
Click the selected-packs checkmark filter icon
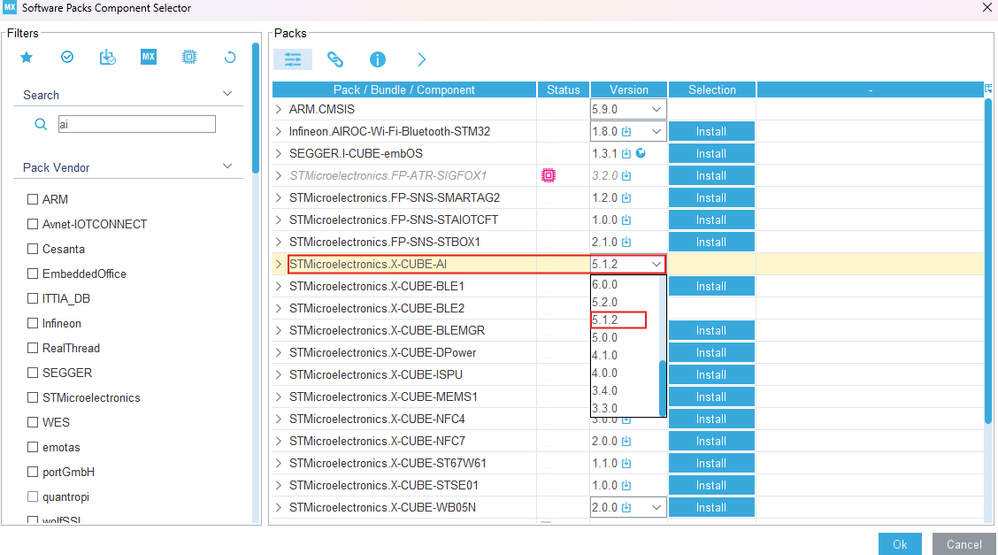tap(67, 57)
